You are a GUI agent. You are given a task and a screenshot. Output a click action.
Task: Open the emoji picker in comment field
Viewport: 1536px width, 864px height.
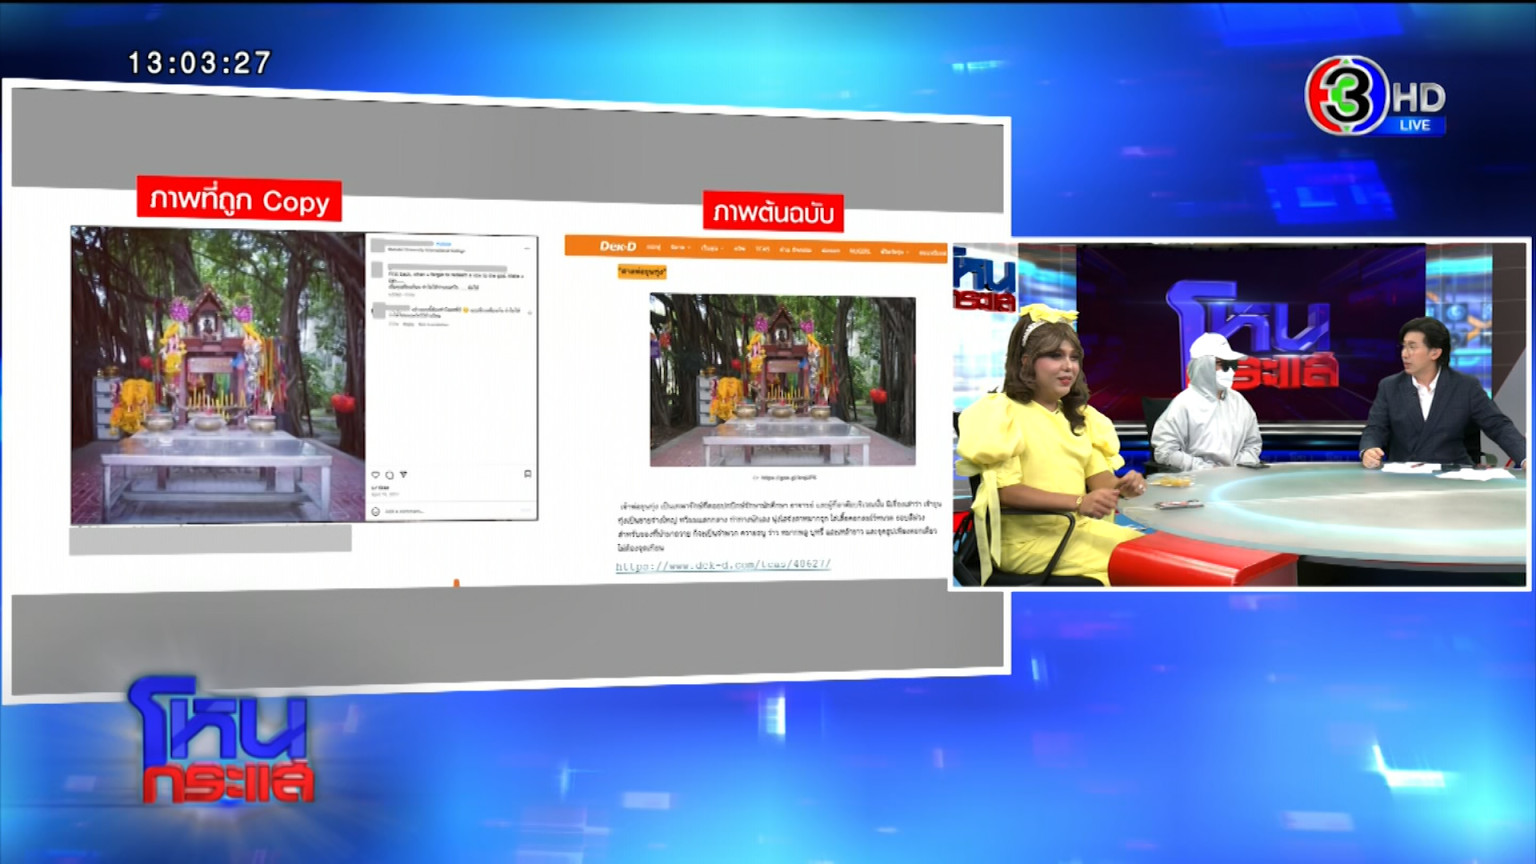click(375, 511)
